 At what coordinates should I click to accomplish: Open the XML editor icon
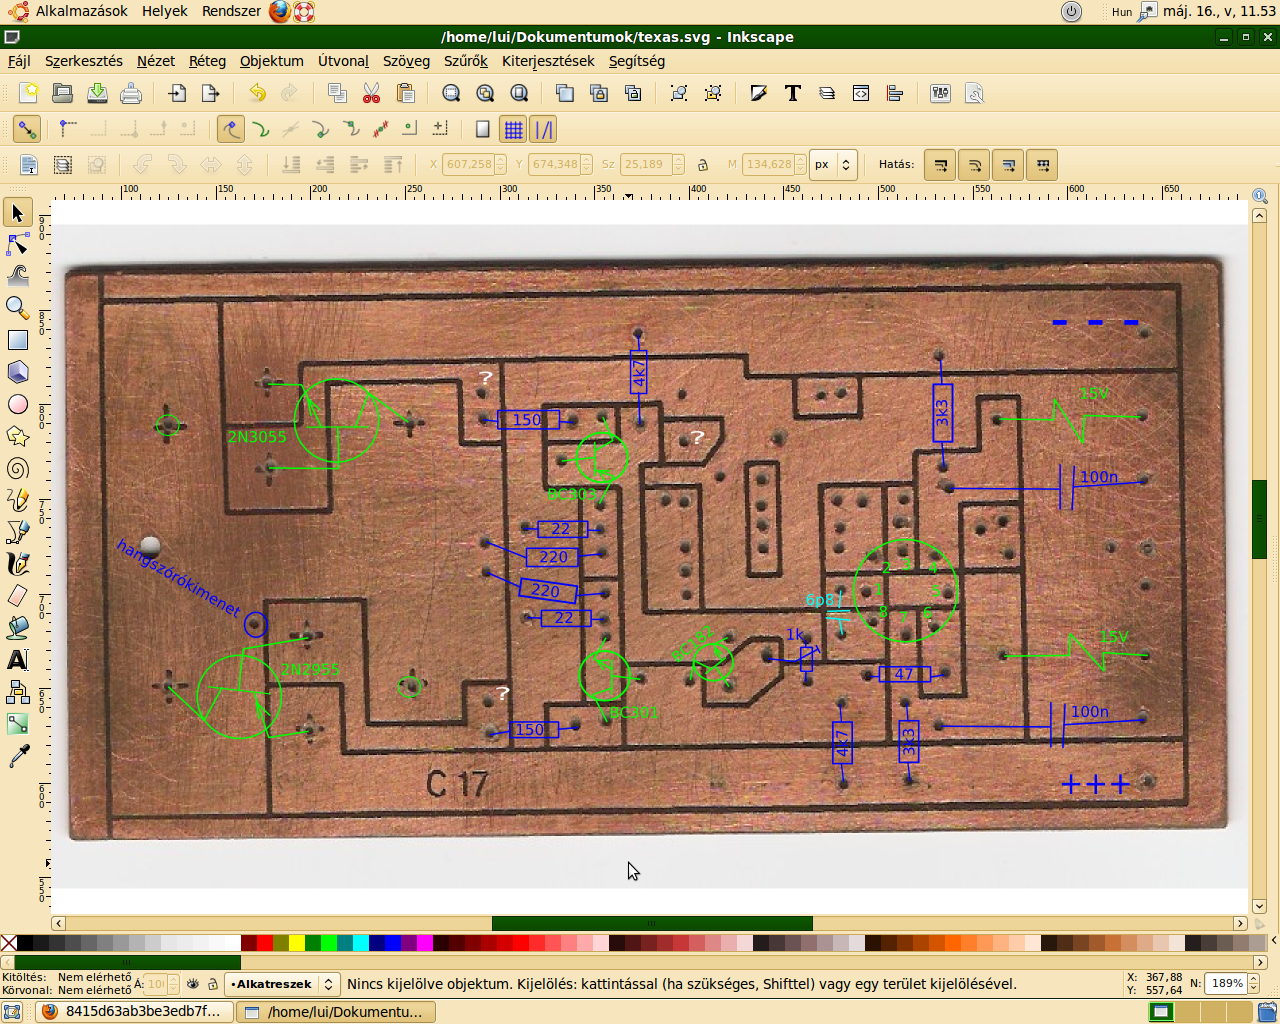tap(861, 93)
